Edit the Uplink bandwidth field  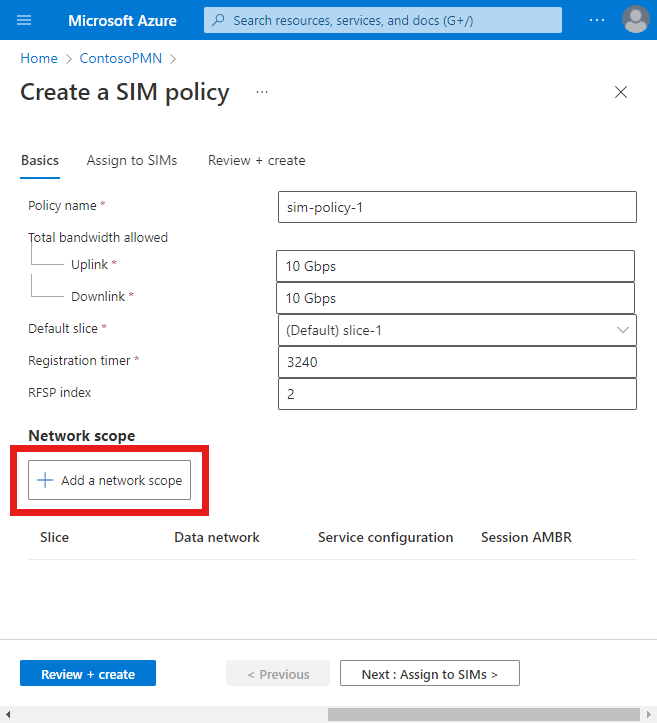tap(456, 266)
